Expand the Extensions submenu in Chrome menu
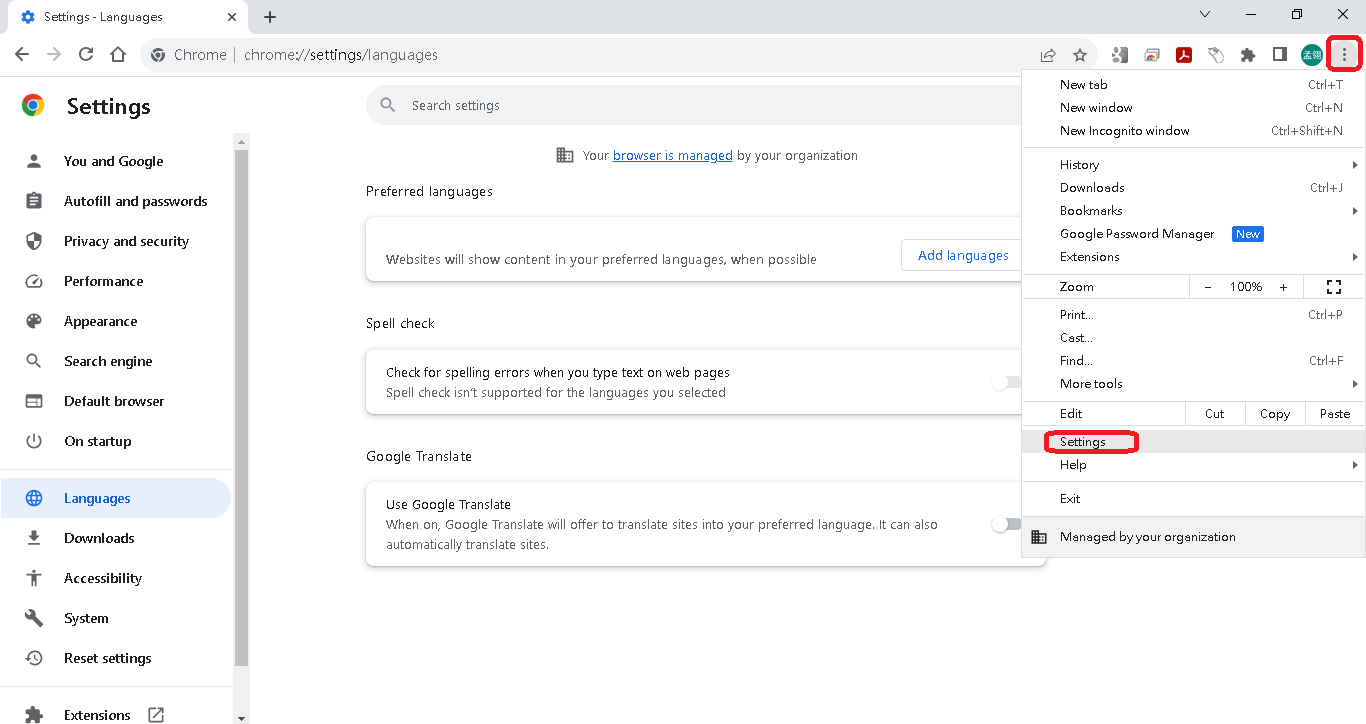The height and width of the screenshot is (724, 1366). [x=1194, y=257]
